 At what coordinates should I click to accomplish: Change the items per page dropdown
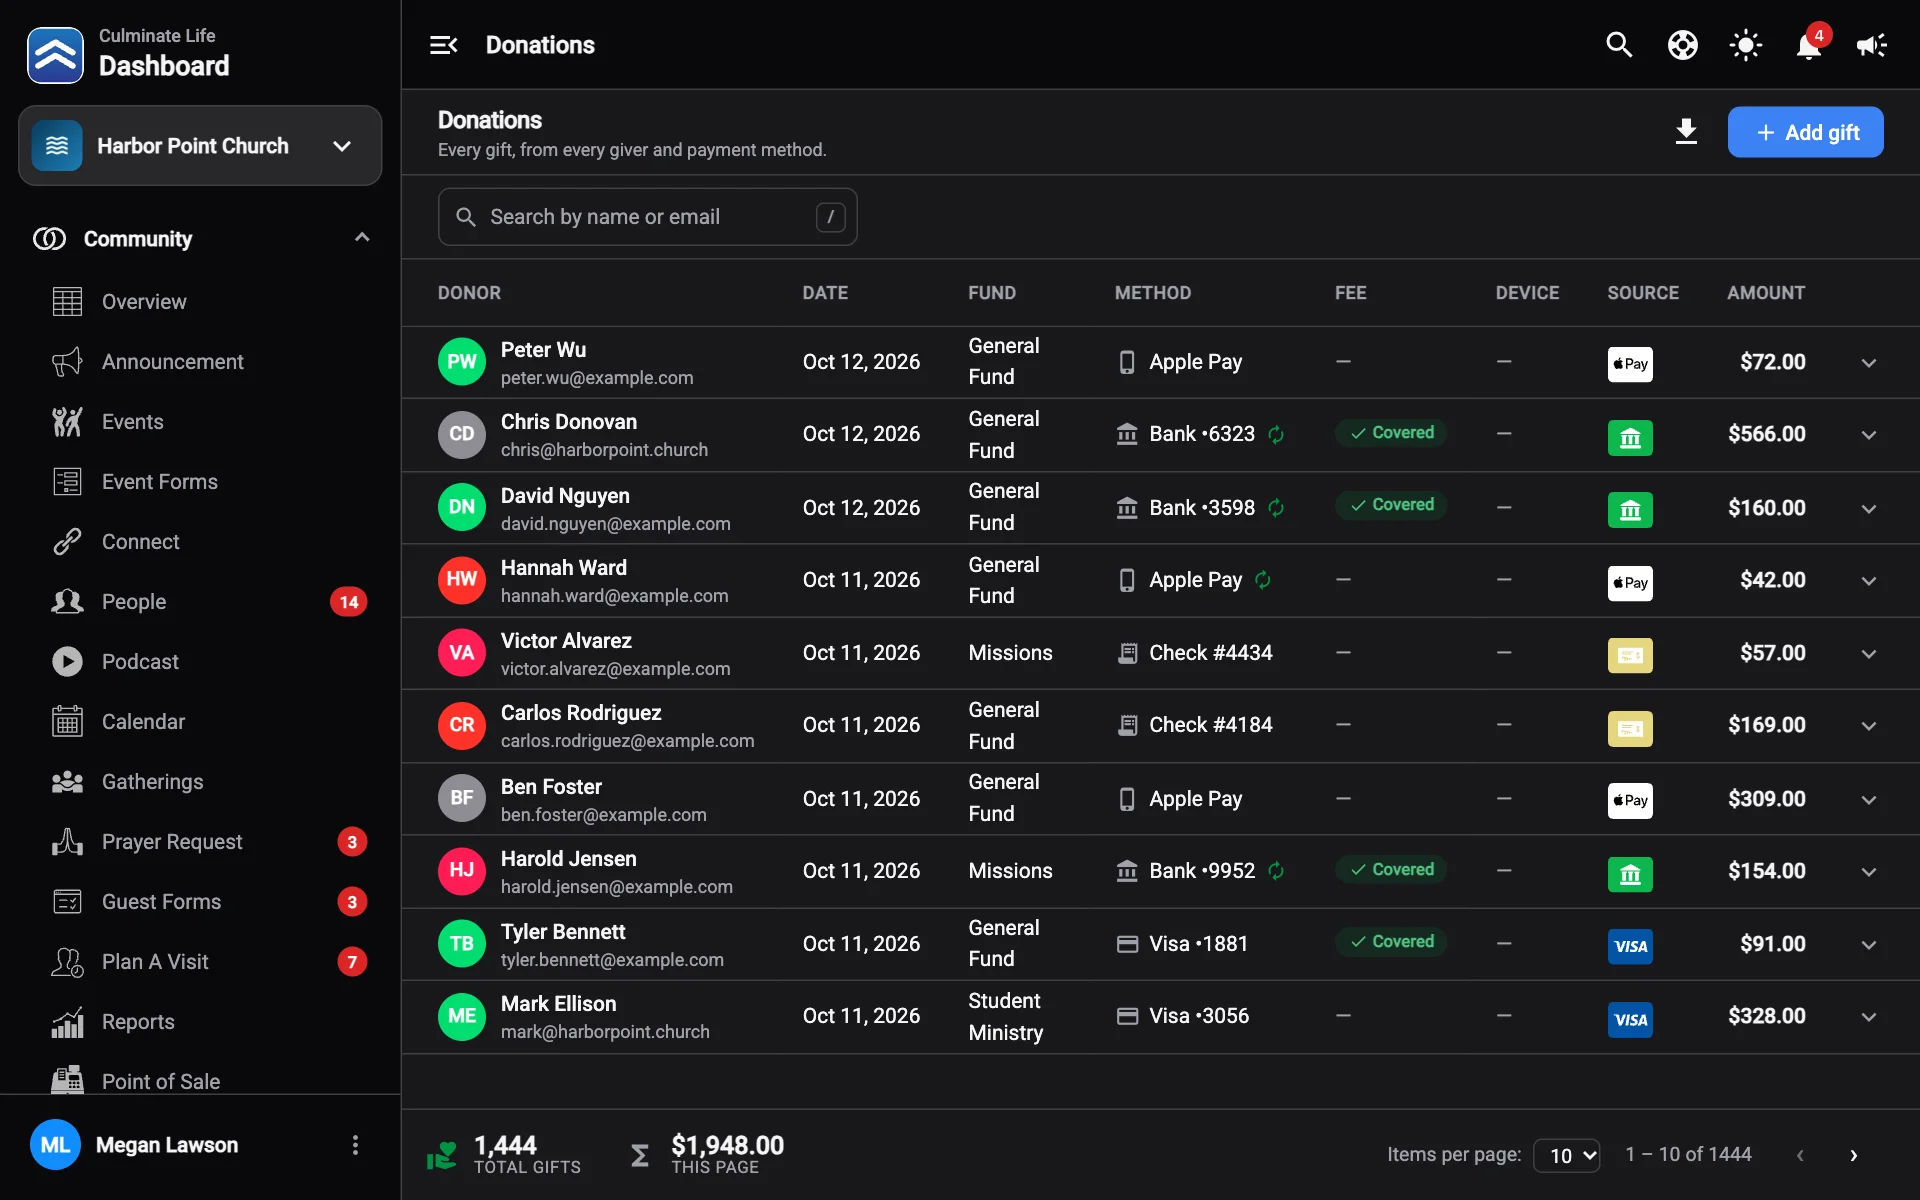click(1567, 1156)
